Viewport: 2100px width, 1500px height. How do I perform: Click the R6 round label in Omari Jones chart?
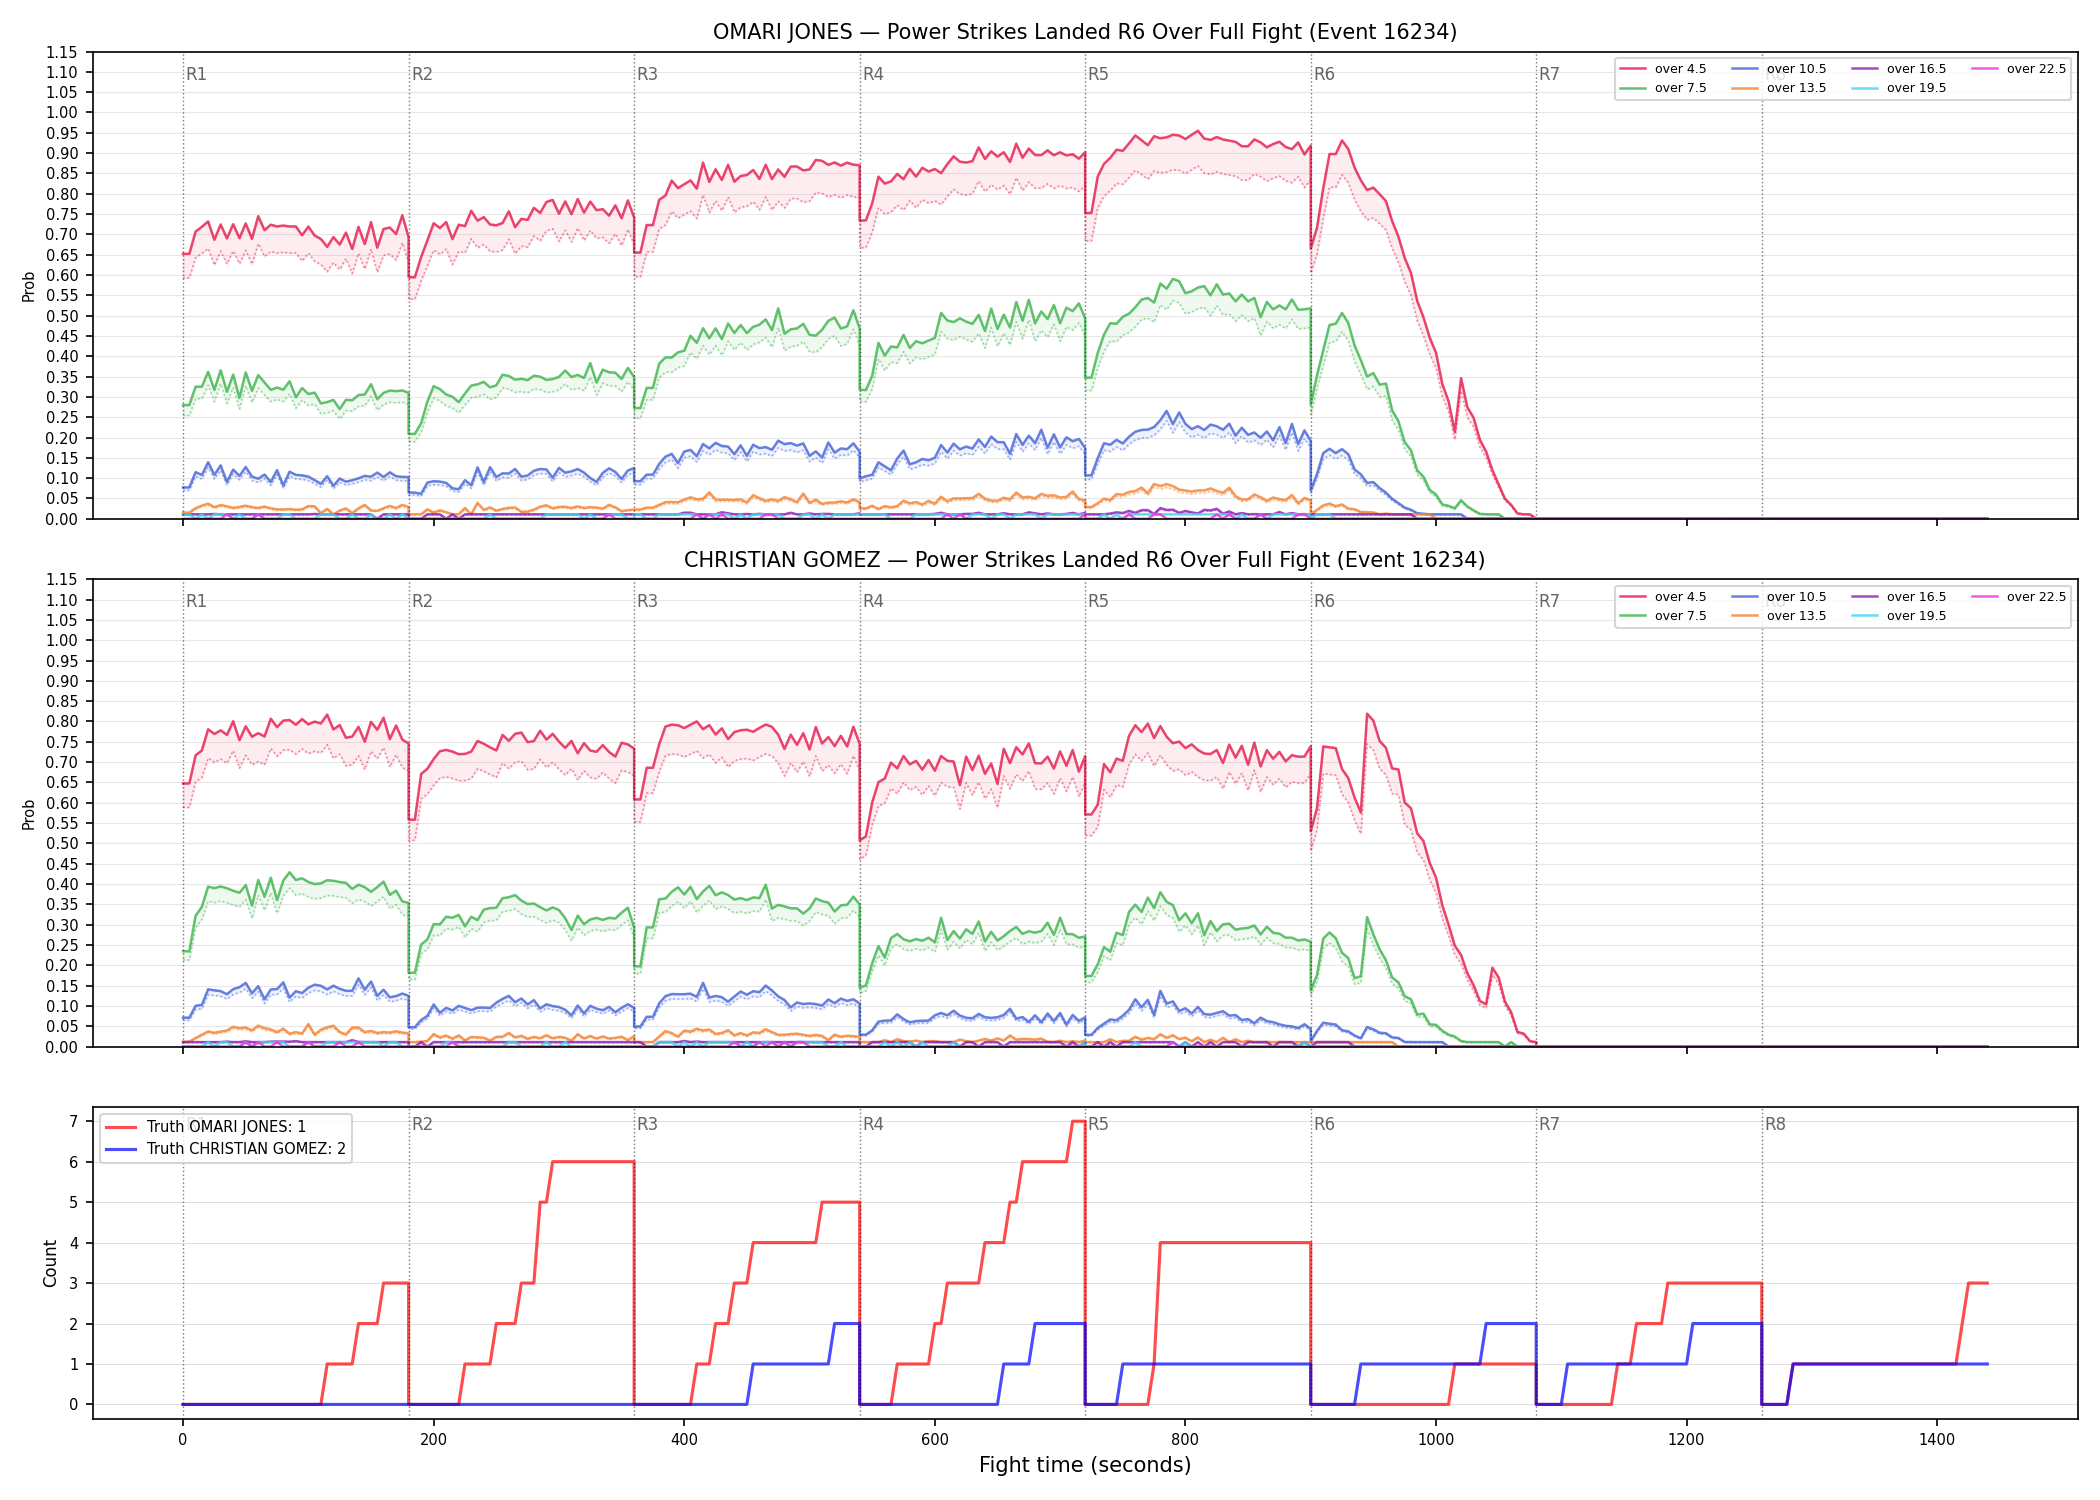coord(1324,74)
